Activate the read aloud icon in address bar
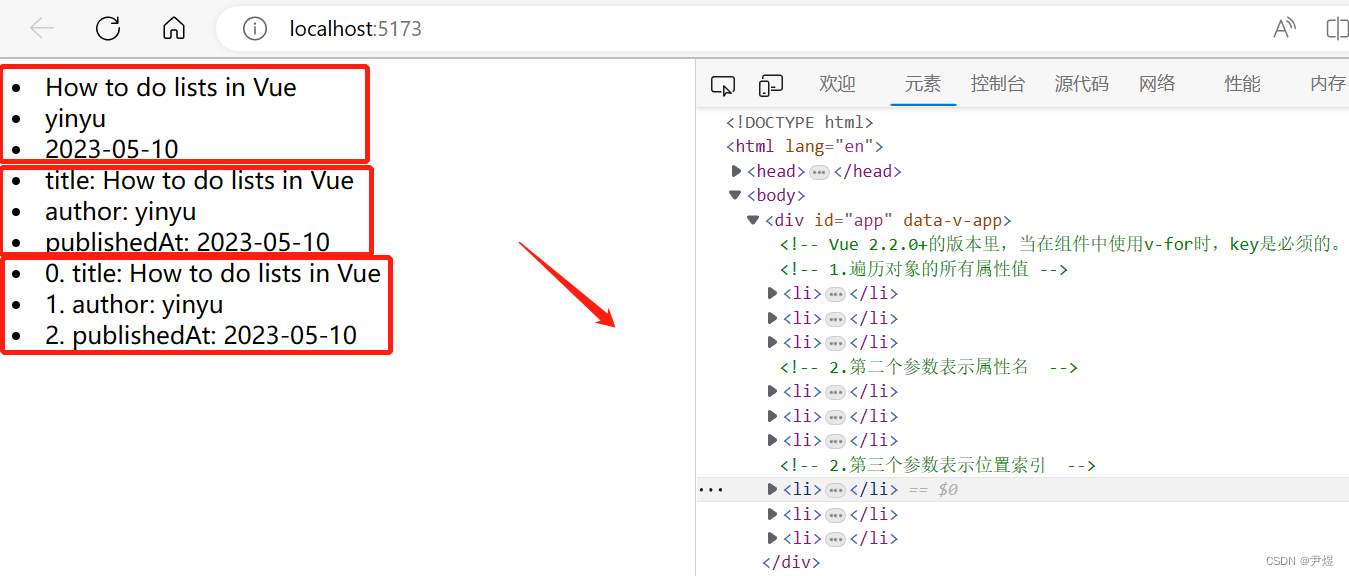The height and width of the screenshot is (576, 1349). click(1285, 28)
